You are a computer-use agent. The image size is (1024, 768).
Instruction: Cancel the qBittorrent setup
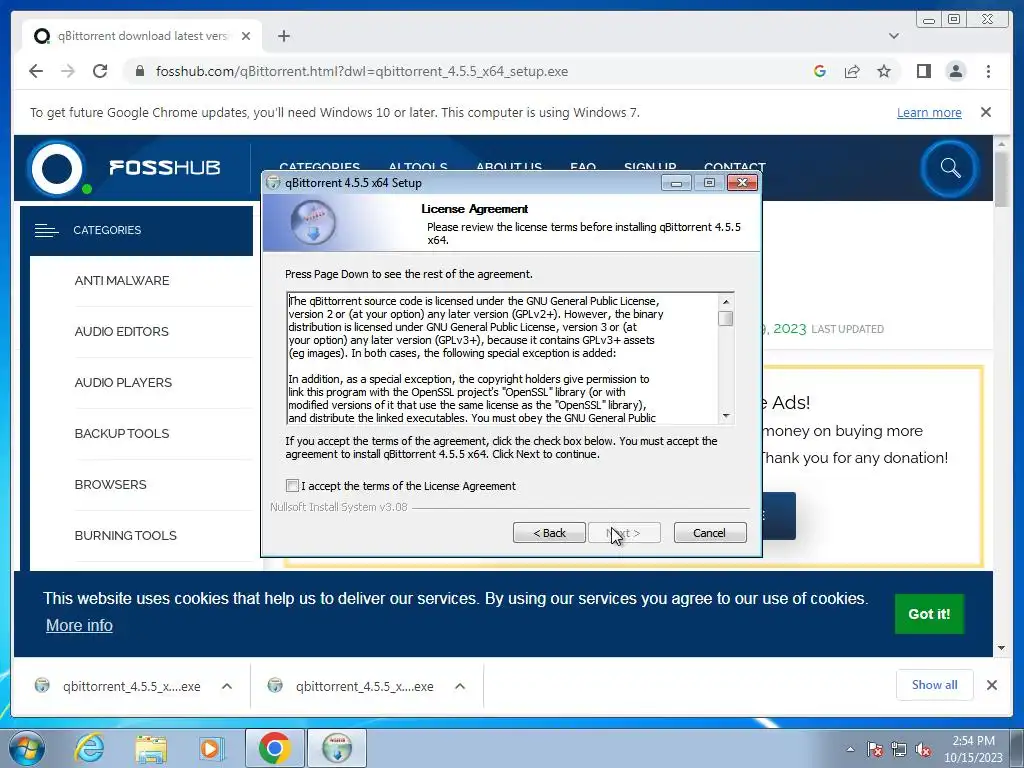710,533
